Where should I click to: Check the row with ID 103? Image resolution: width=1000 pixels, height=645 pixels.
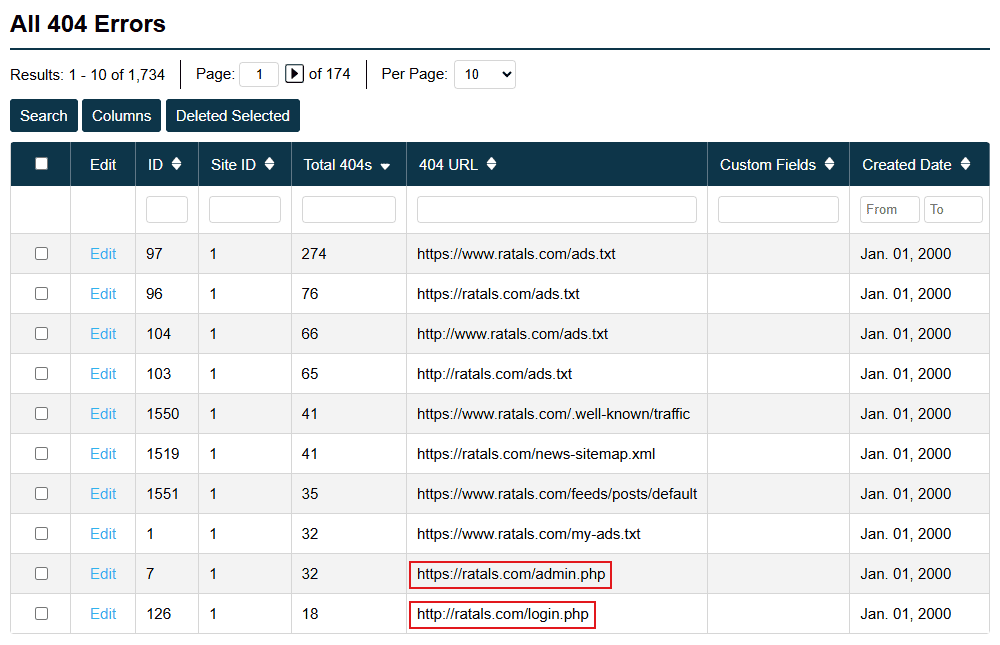point(41,374)
